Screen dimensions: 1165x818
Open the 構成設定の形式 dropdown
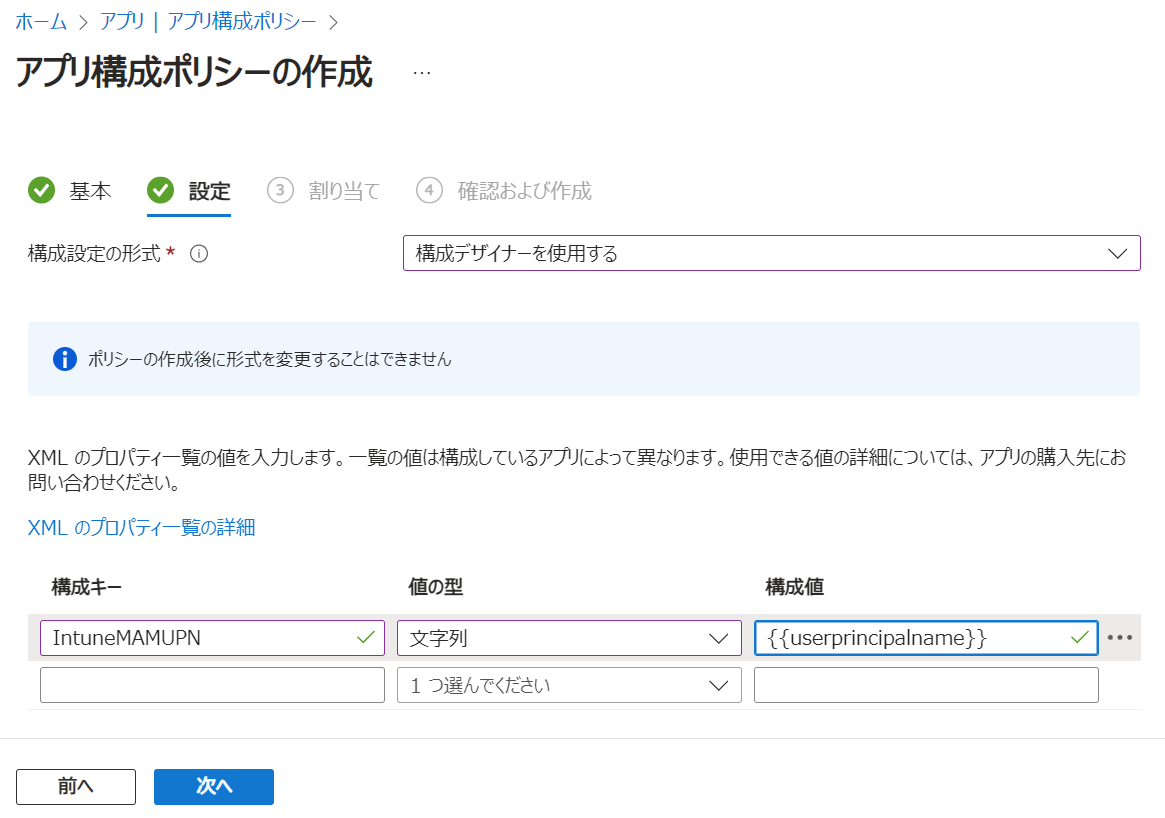pos(770,253)
